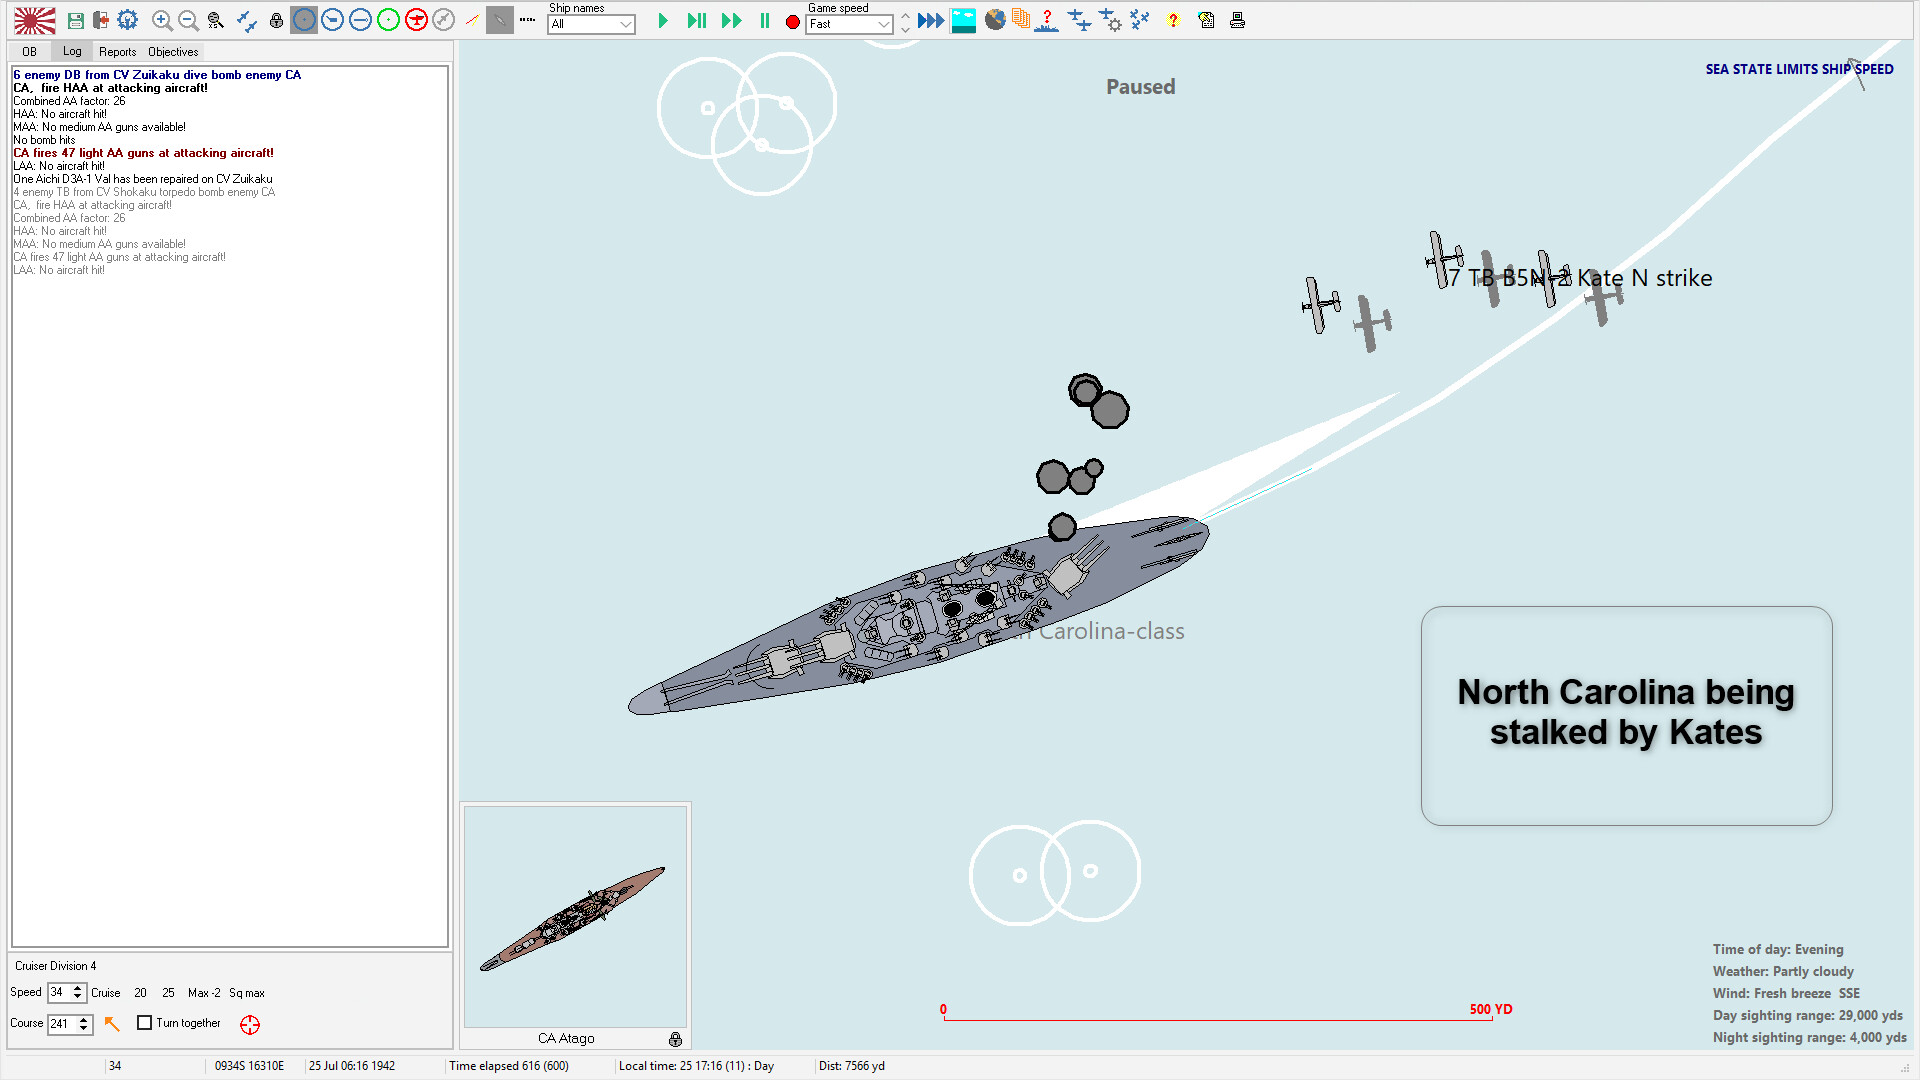
Task: Pause the simulation with the pause button
Action: (x=764, y=20)
